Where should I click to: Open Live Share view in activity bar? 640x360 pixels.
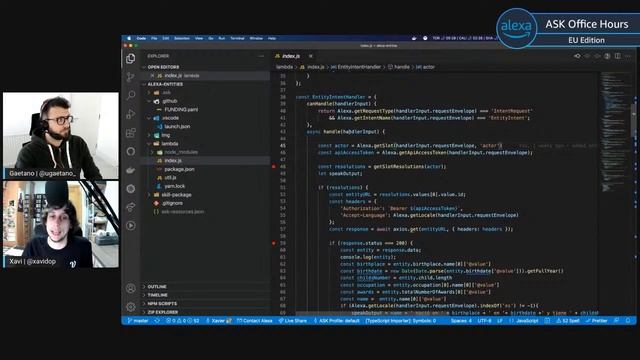click(x=131, y=207)
